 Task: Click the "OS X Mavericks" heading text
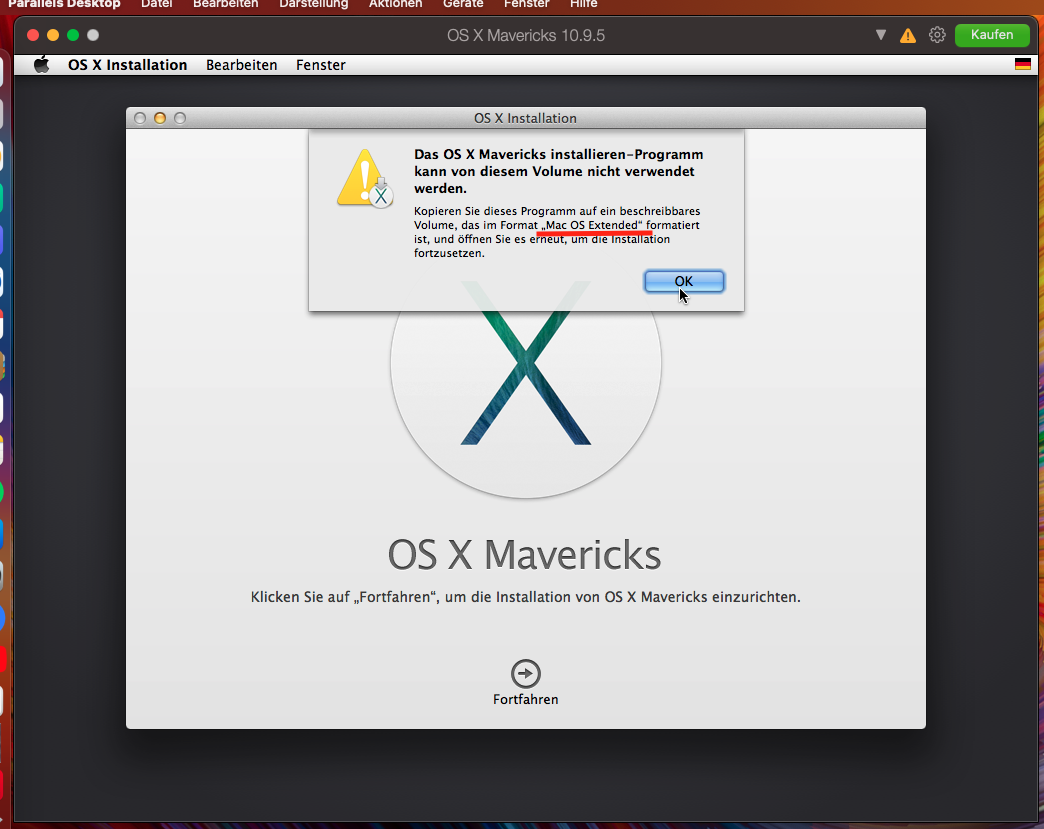525,555
